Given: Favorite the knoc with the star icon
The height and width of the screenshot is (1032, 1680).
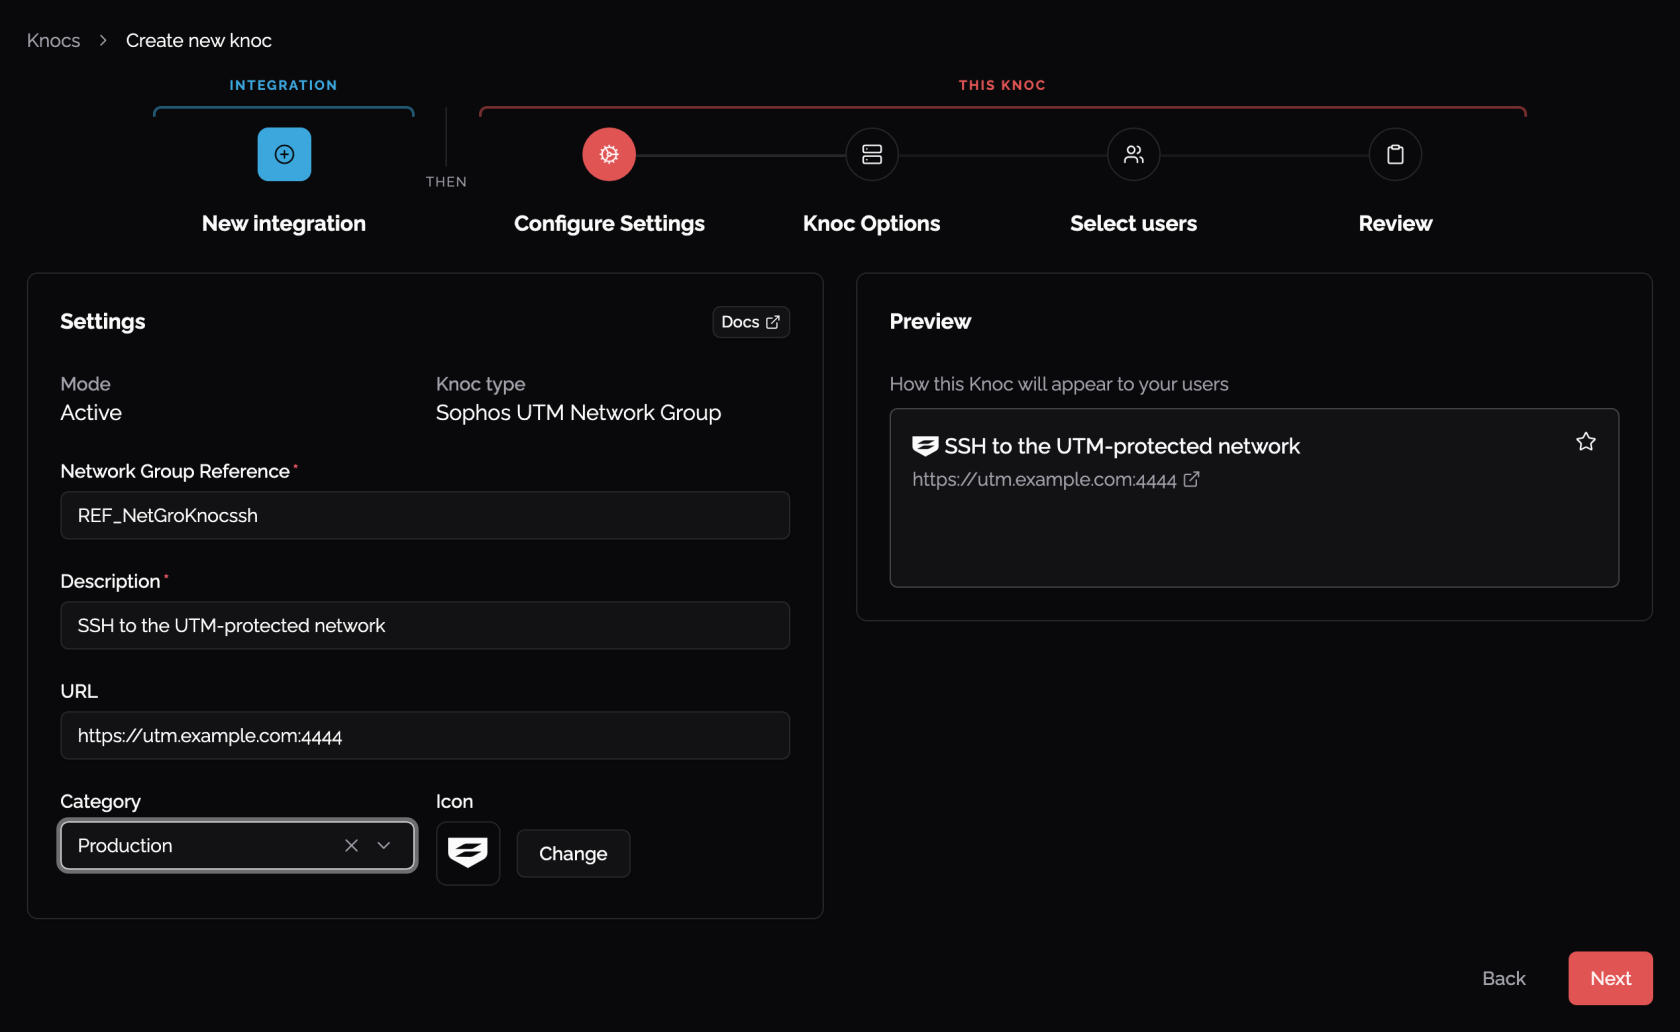Looking at the screenshot, I should click(x=1585, y=441).
